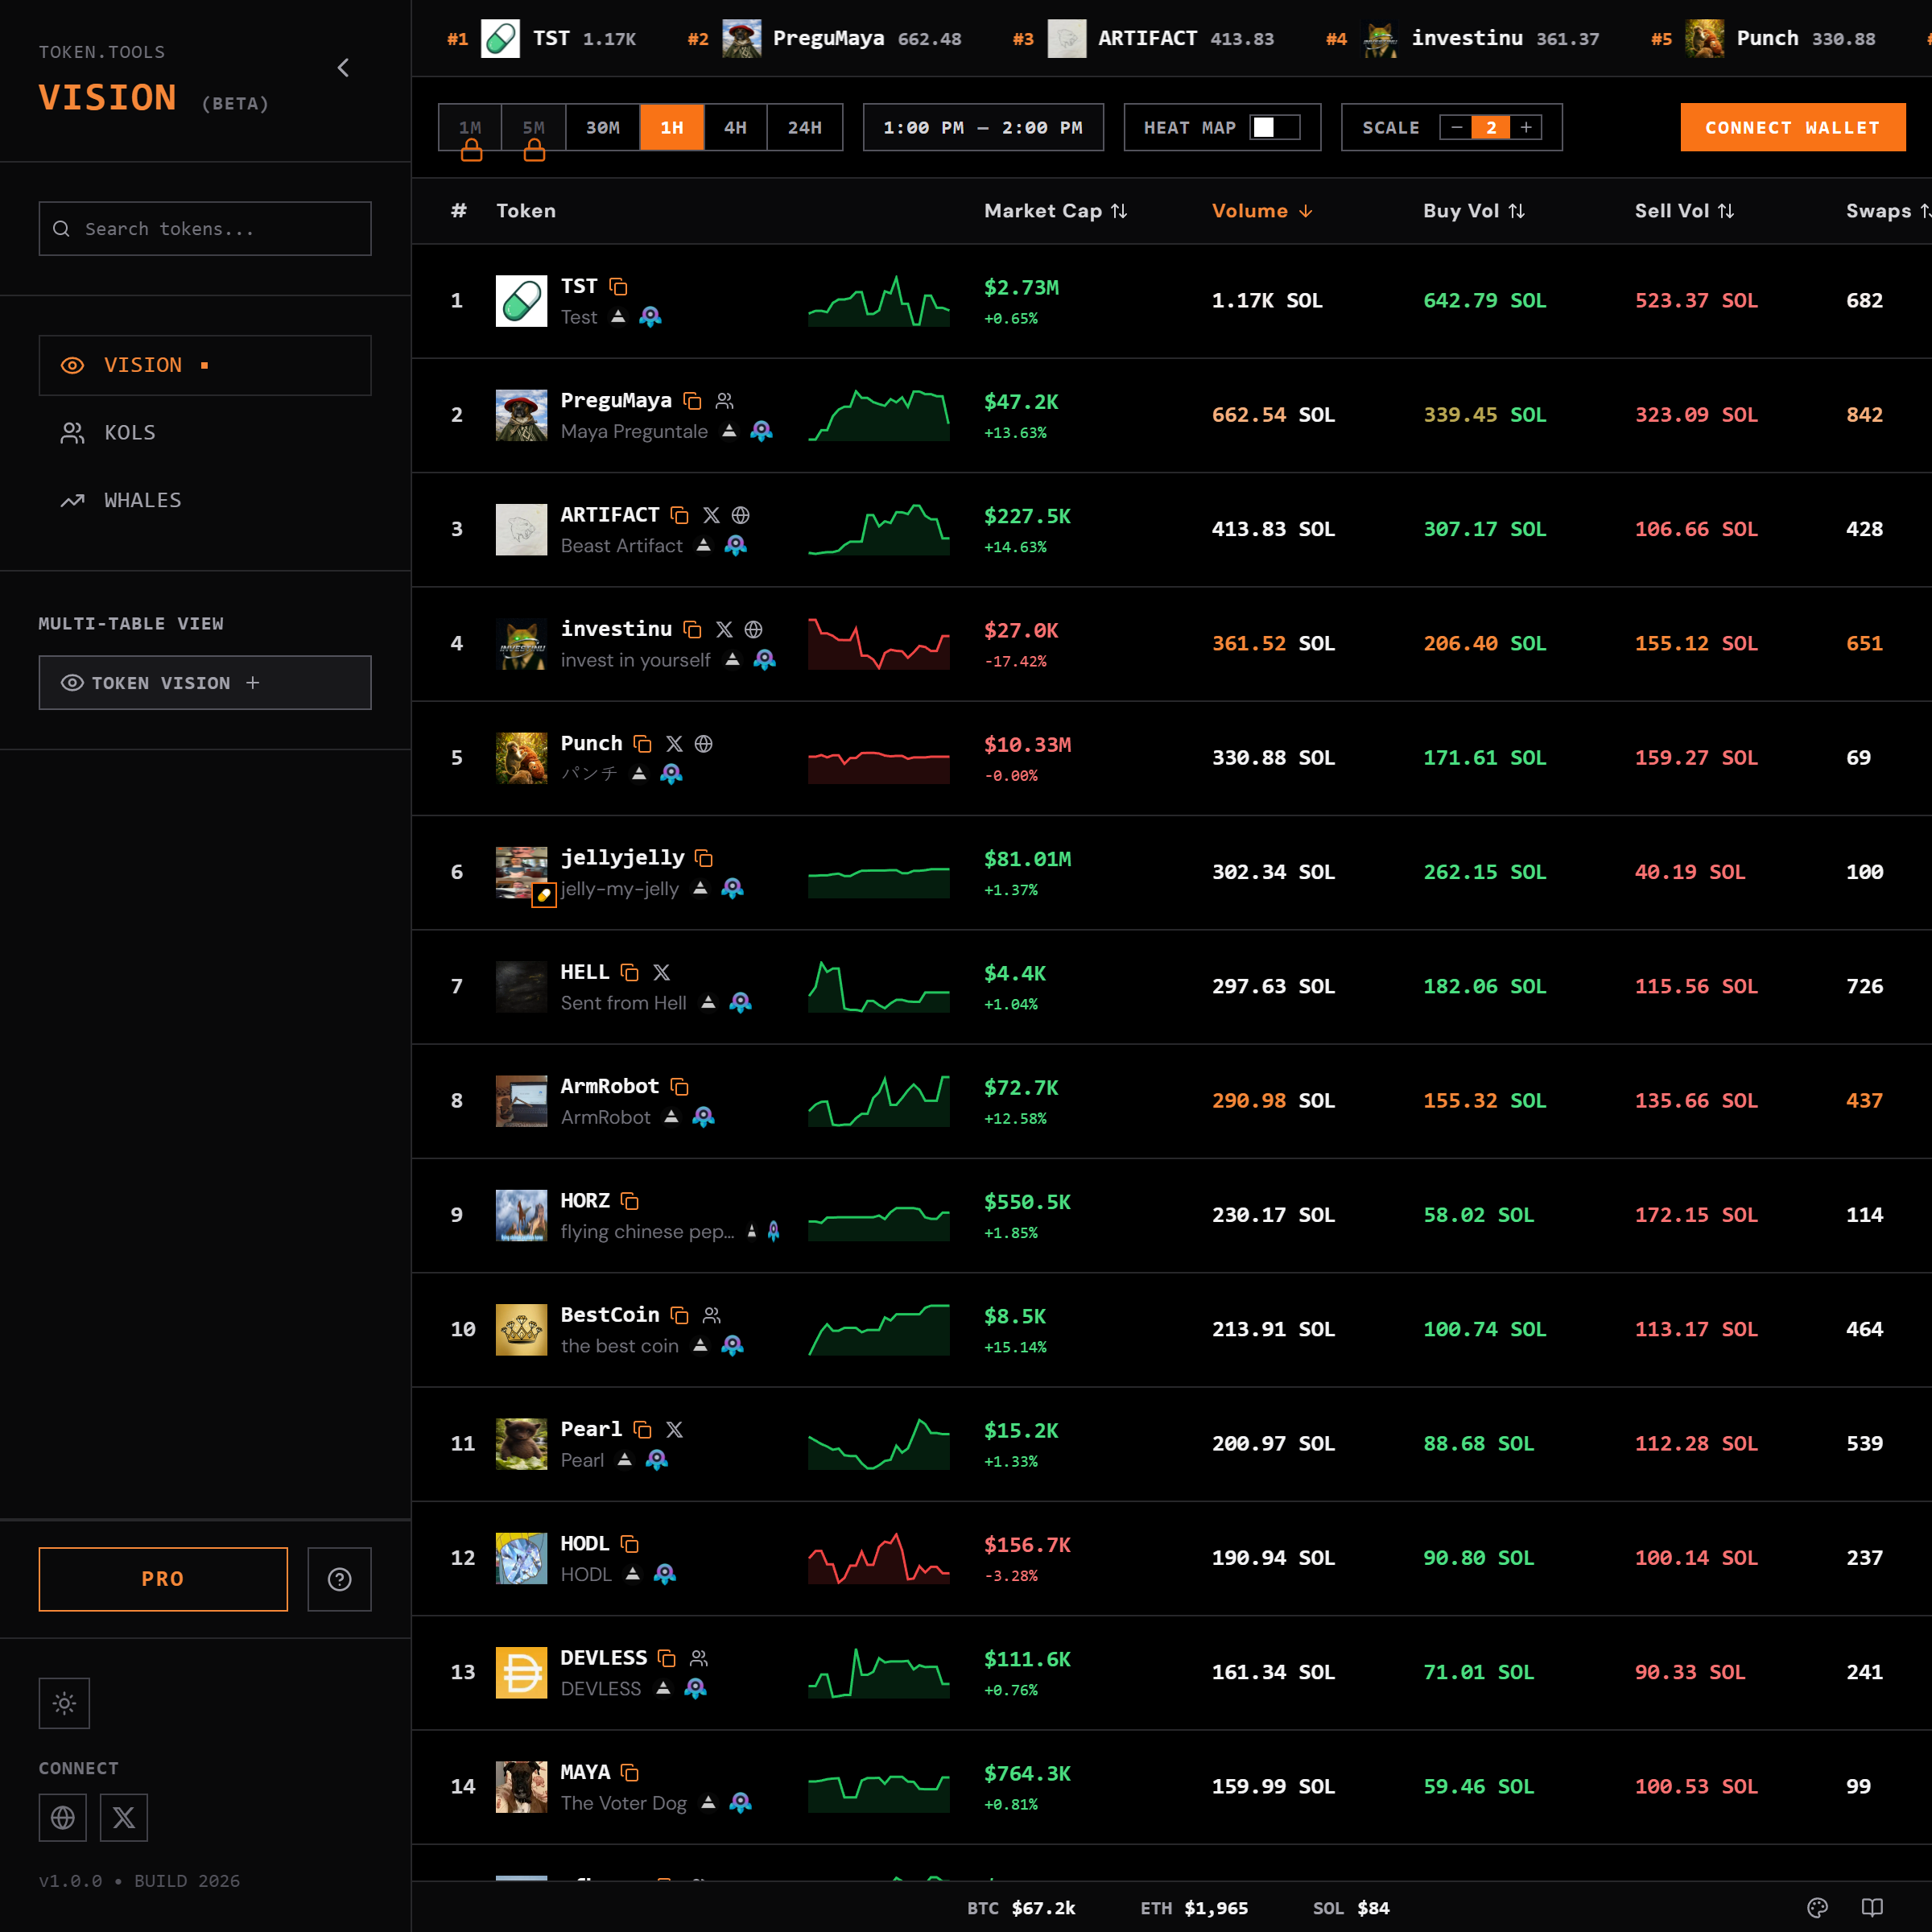Open investinu's X (Twitter) page
The width and height of the screenshot is (1932, 1932).
(x=724, y=629)
